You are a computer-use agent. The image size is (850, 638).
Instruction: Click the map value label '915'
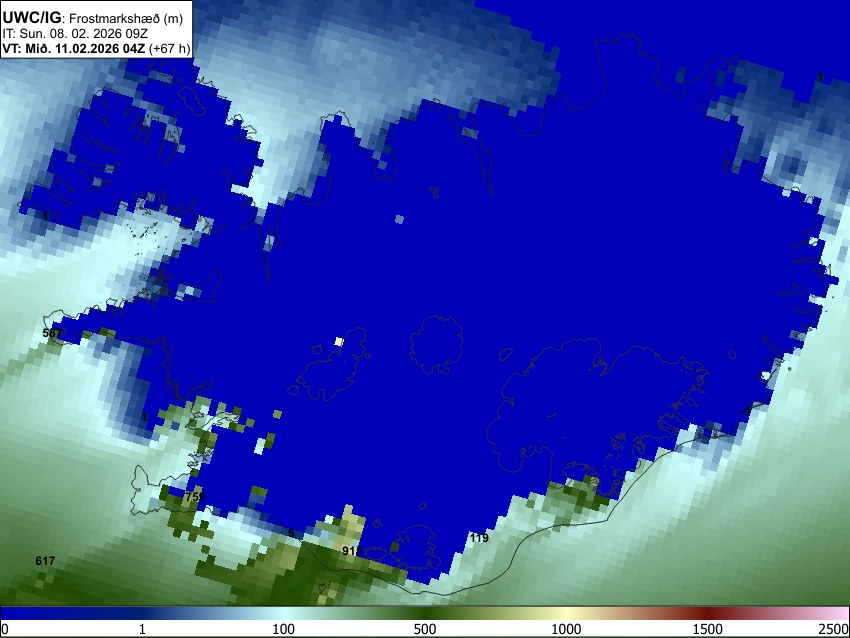[352, 551]
